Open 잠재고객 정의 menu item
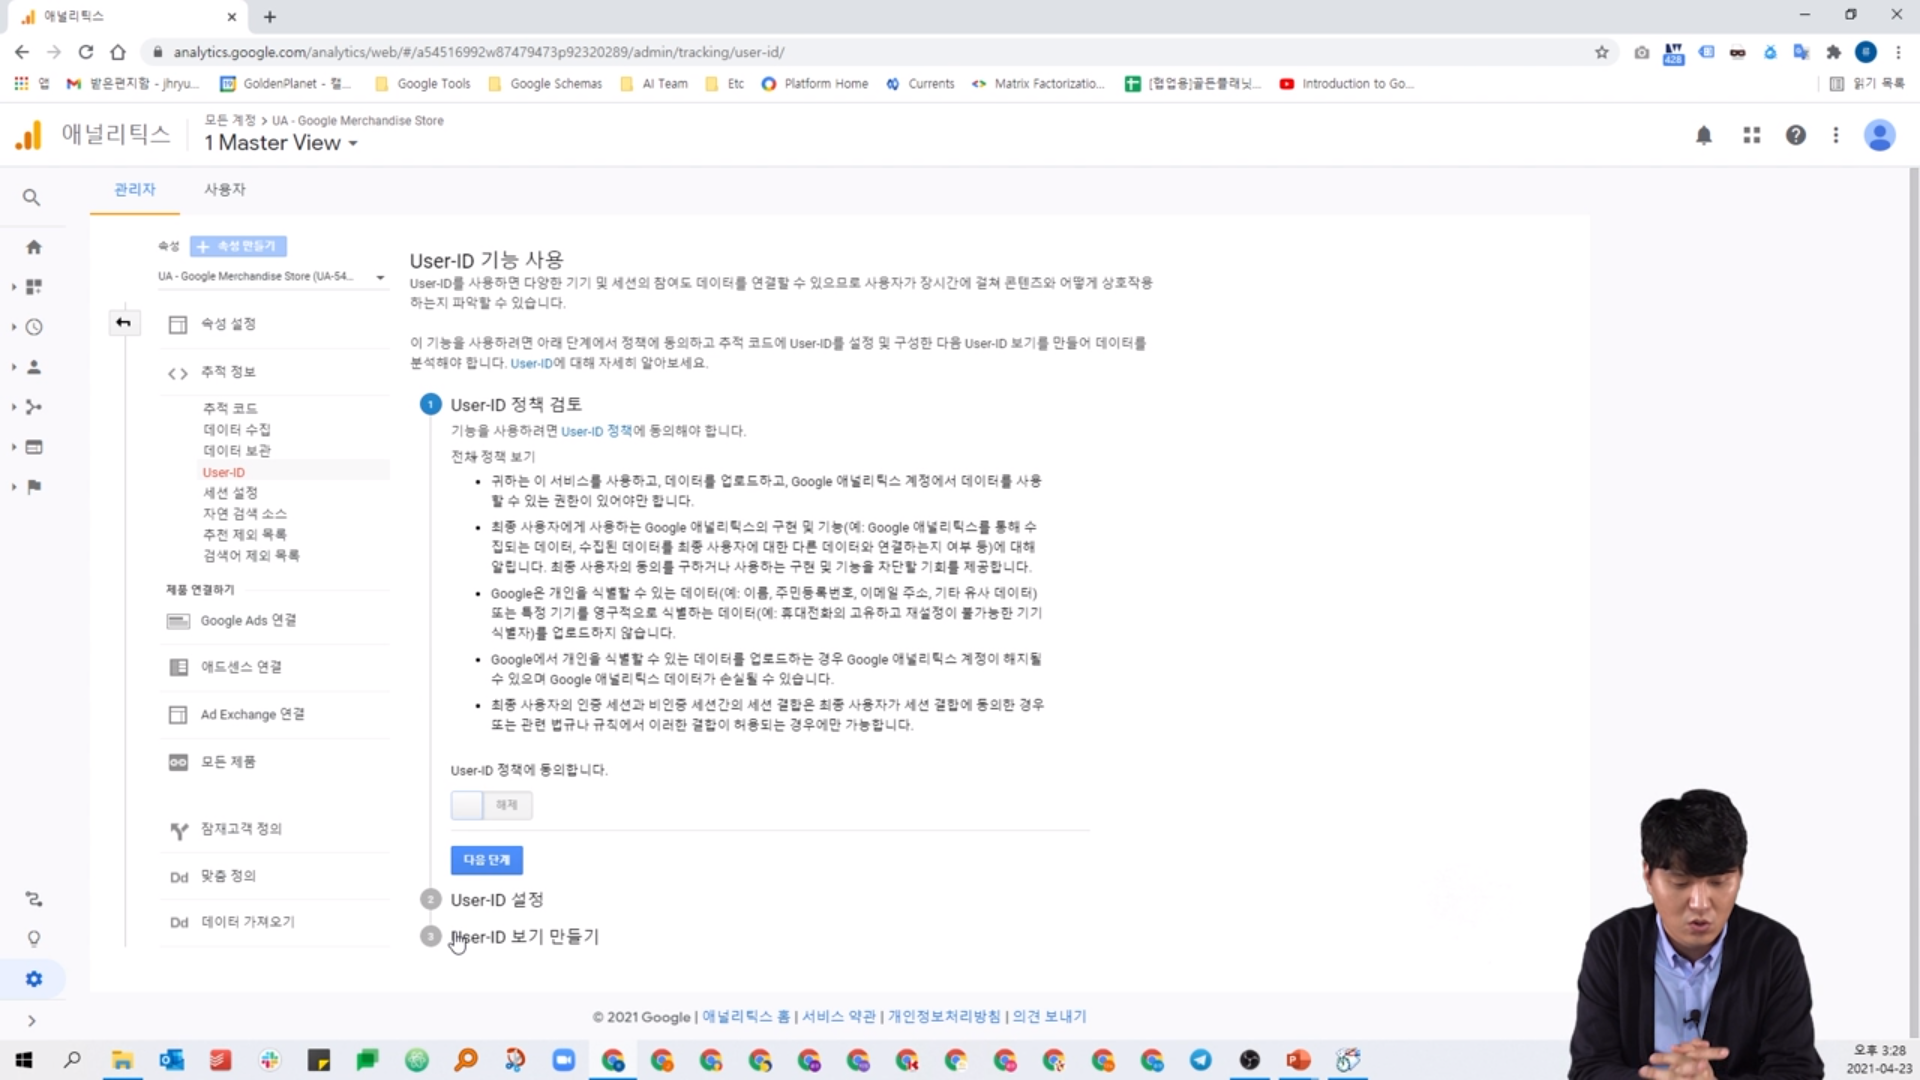This screenshot has width=1920, height=1080. pos(241,829)
